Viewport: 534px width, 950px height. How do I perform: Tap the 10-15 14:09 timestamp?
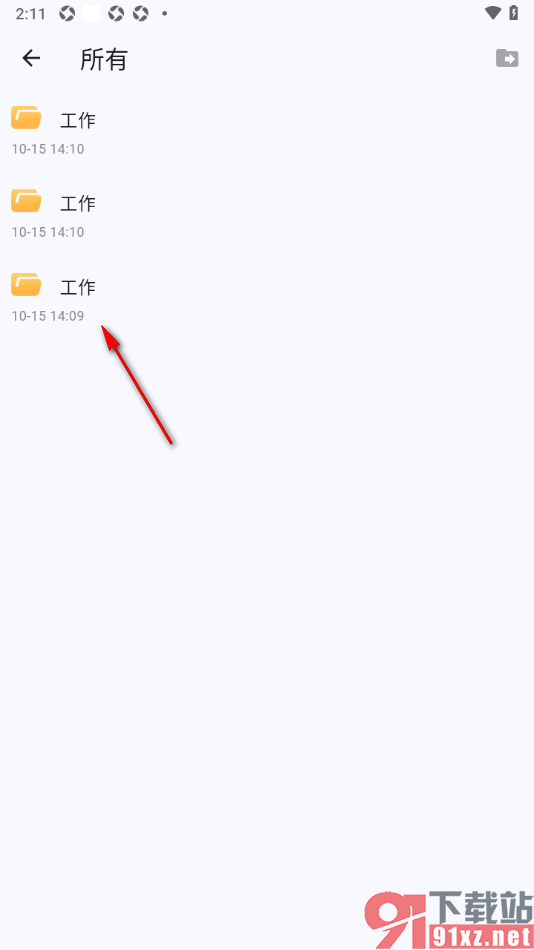pyautogui.click(x=48, y=316)
